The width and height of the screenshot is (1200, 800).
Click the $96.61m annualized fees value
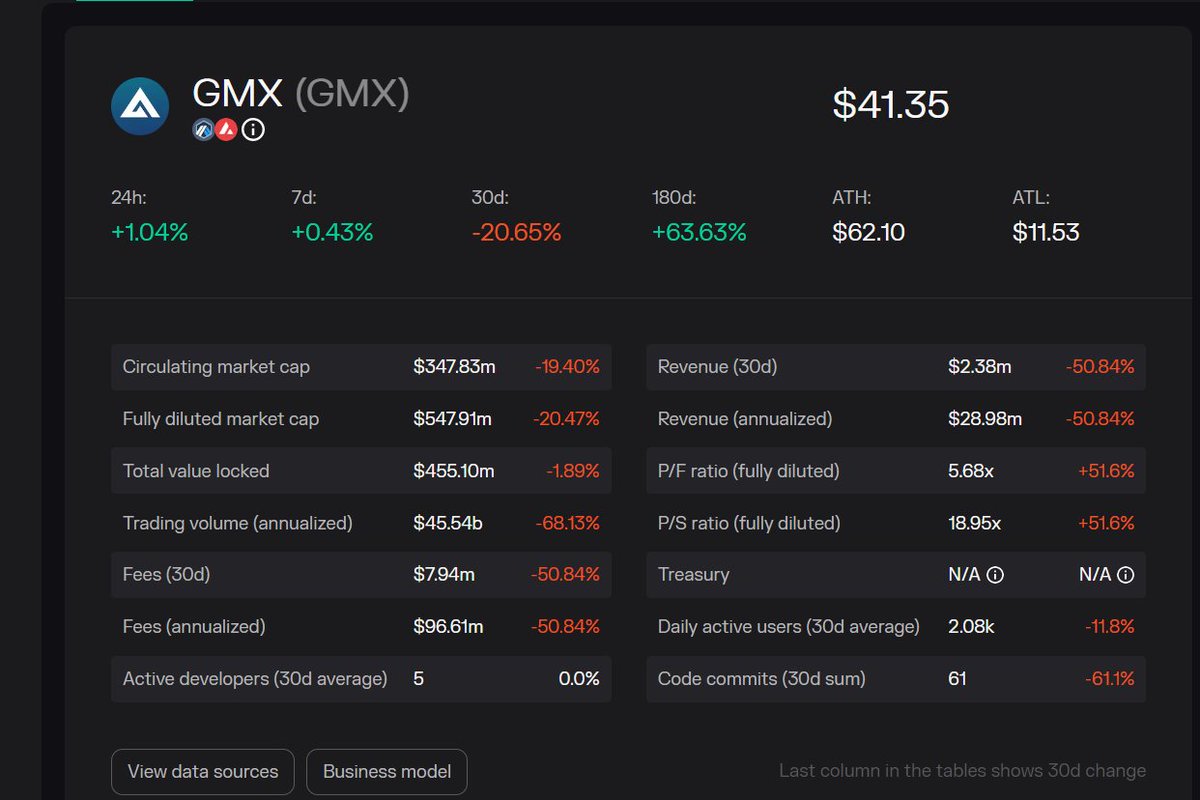[x=448, y=627]
